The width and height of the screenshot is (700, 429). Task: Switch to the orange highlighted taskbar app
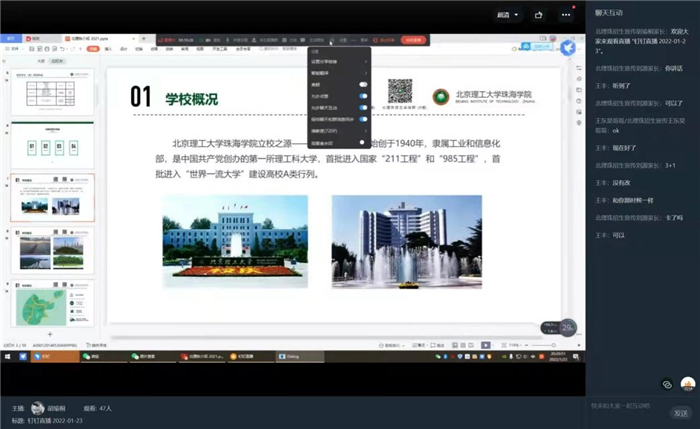pyautogui.click(x=54, y=356)
